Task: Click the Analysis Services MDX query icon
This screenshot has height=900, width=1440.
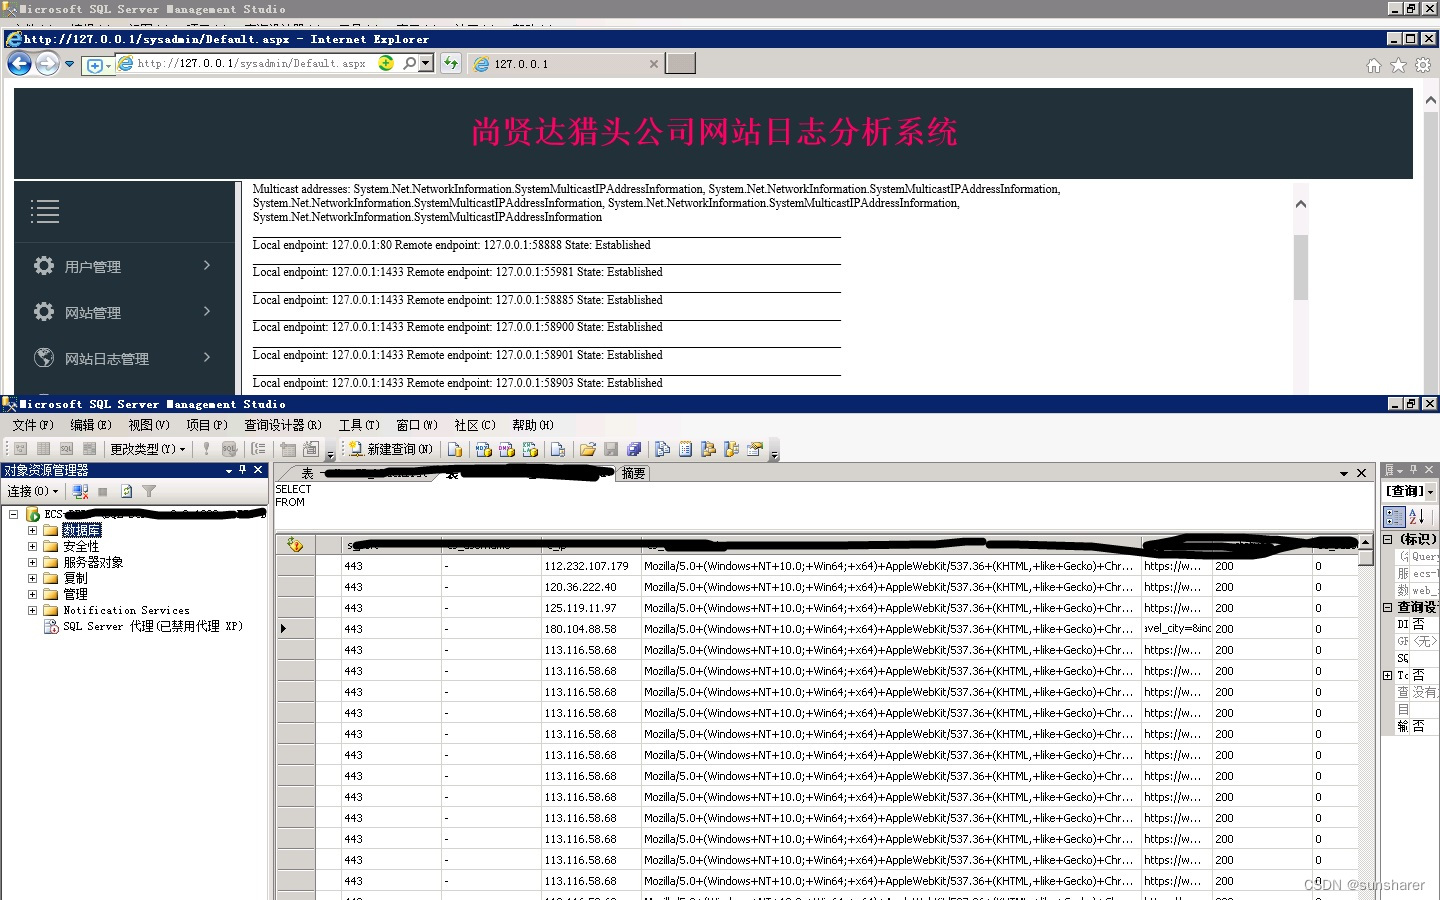Action: (483, 449)
